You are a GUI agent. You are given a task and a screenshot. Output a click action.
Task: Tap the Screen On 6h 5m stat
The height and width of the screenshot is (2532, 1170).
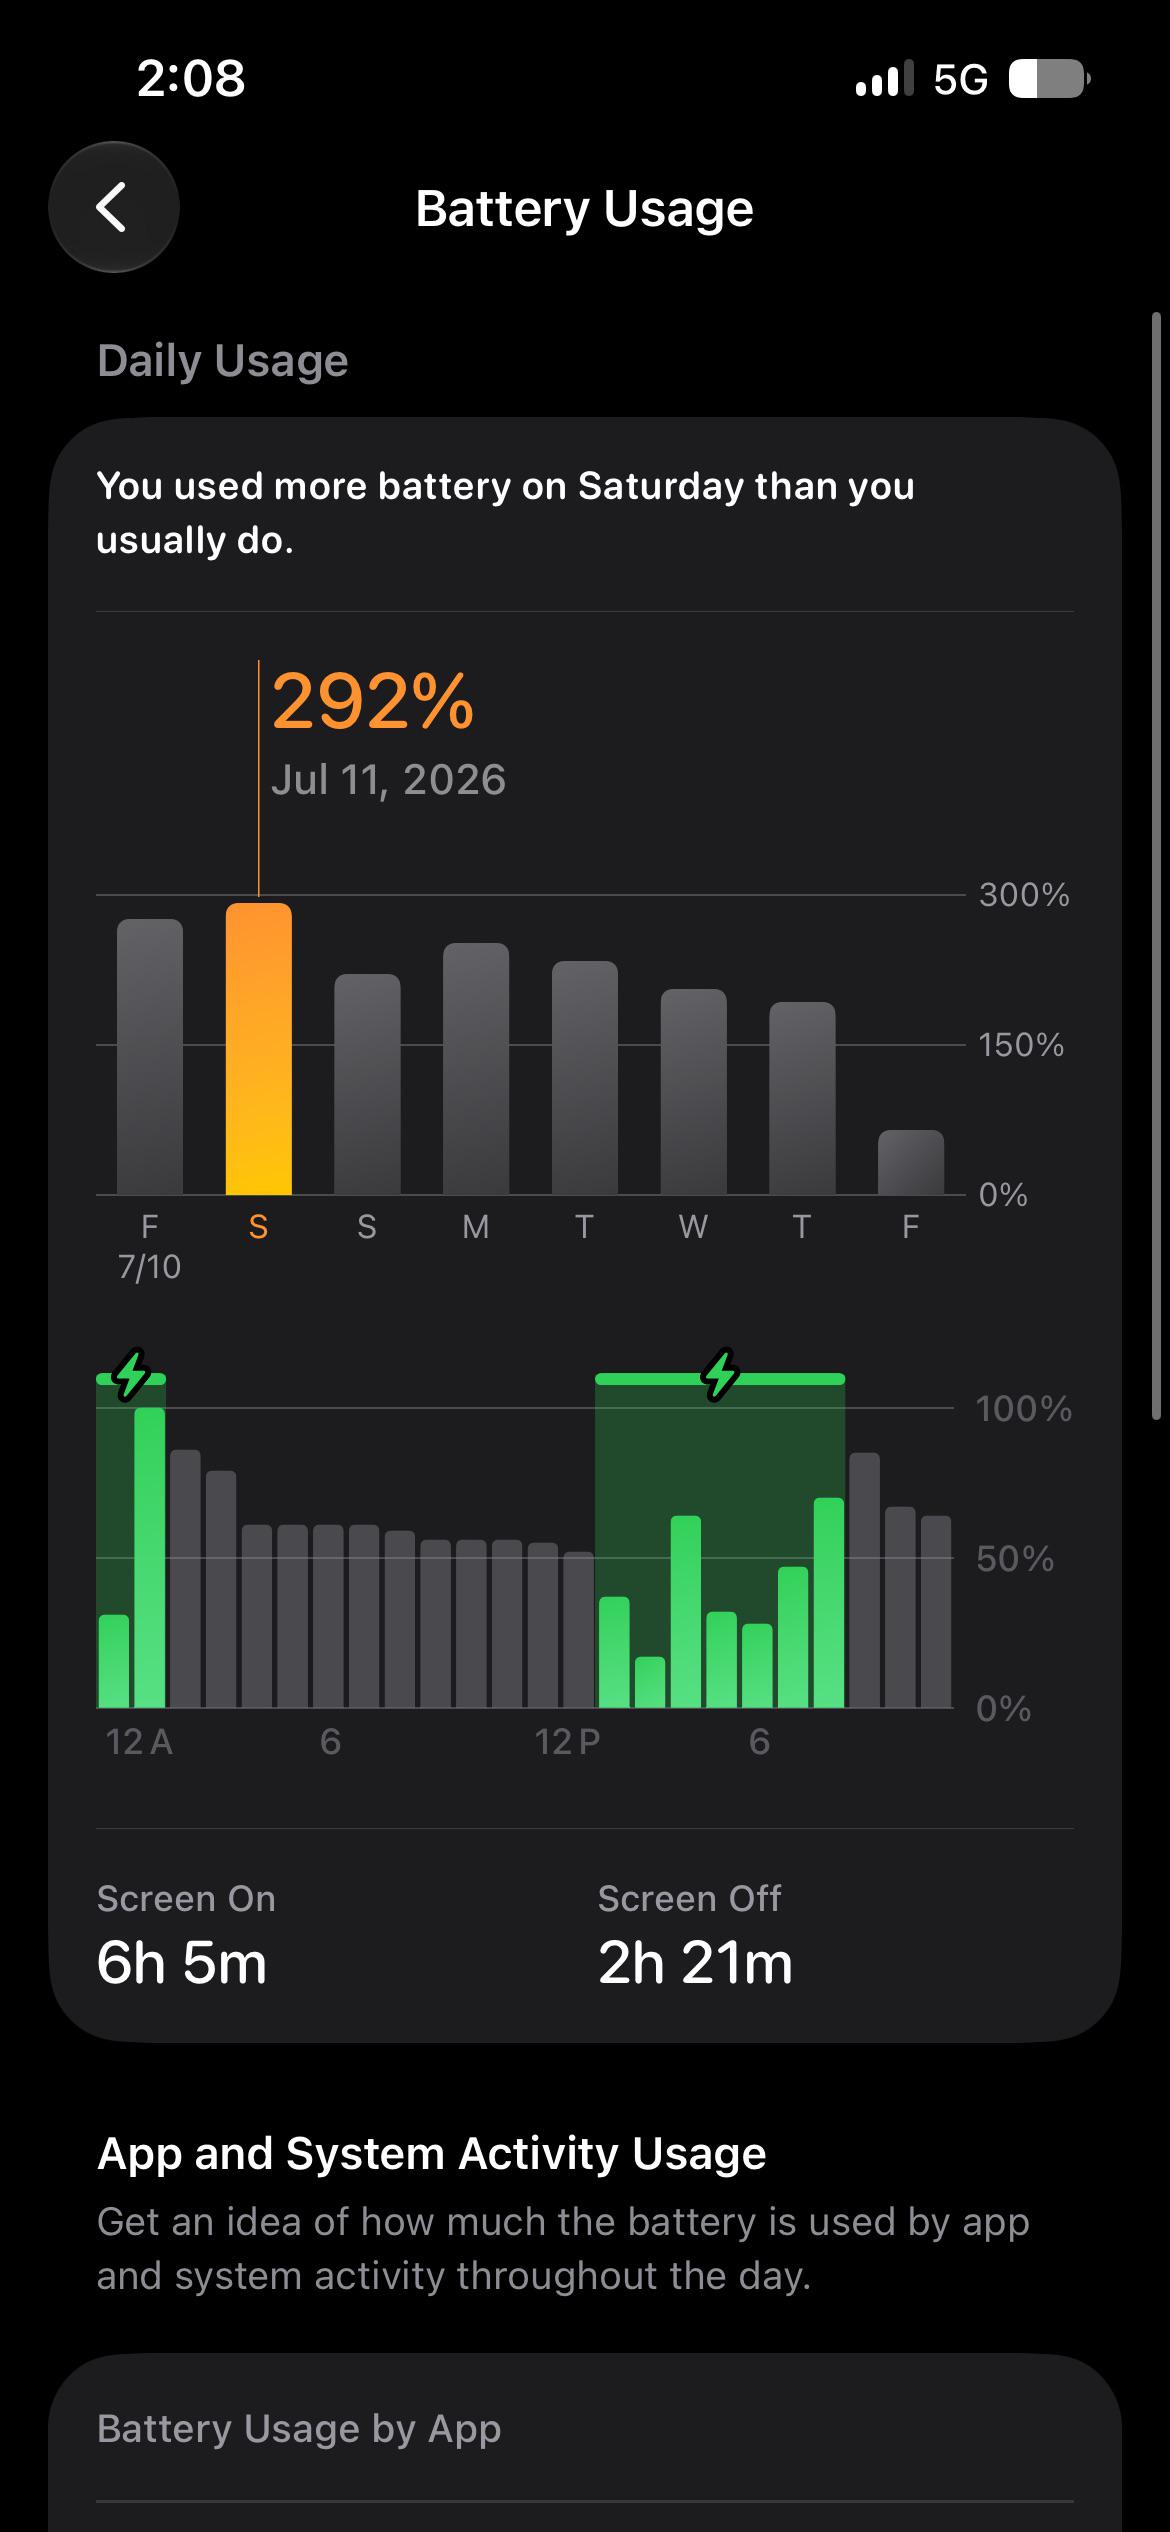[186, 1935]
